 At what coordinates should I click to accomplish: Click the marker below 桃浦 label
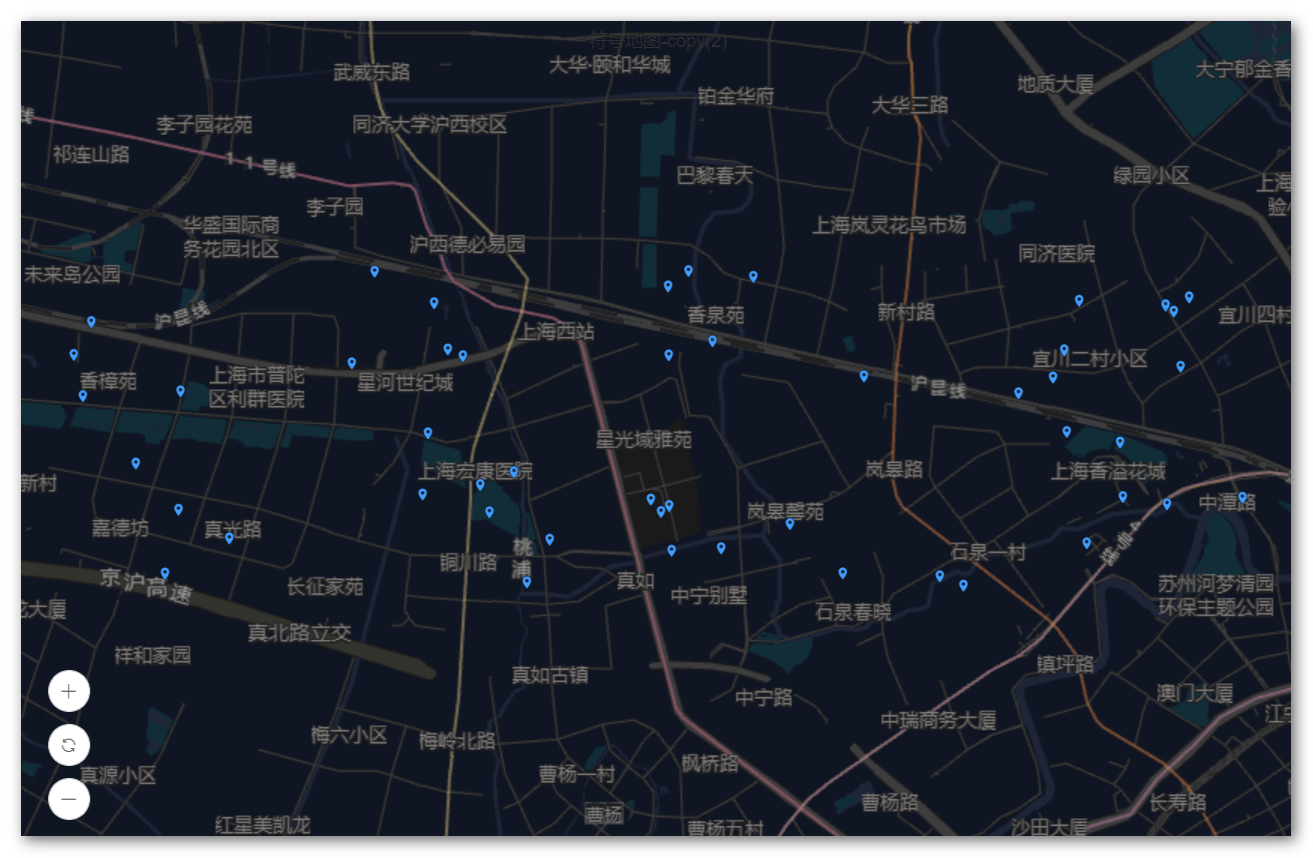527,581
